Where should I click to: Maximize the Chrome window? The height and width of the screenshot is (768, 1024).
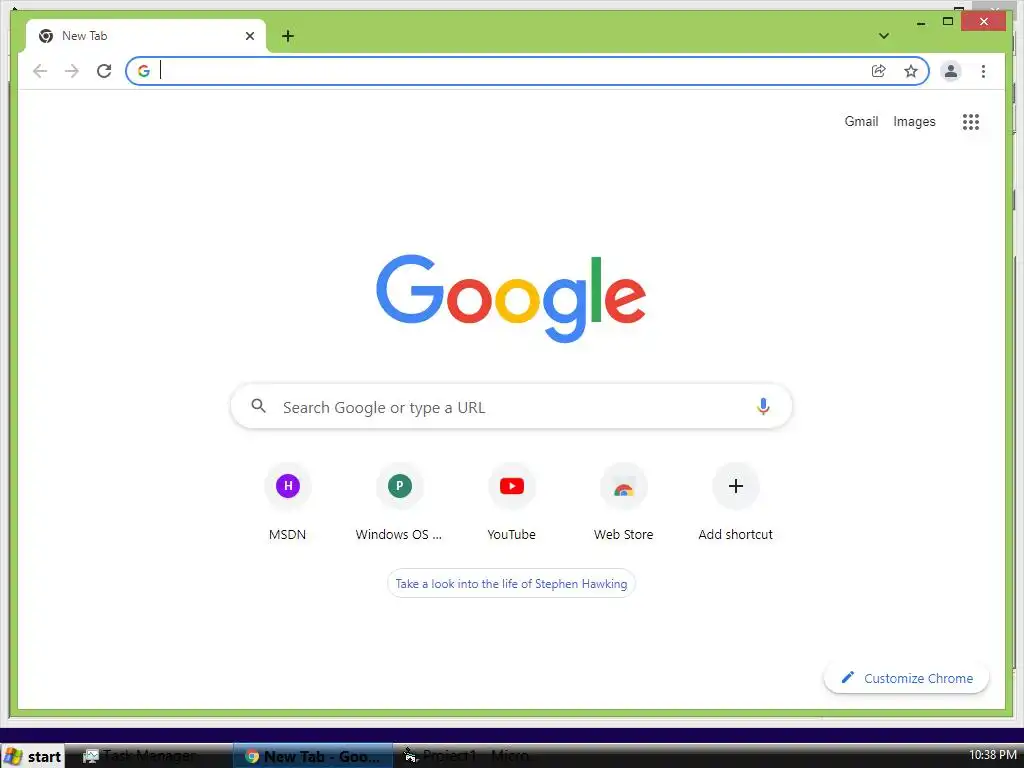click(x=948, y=22)
